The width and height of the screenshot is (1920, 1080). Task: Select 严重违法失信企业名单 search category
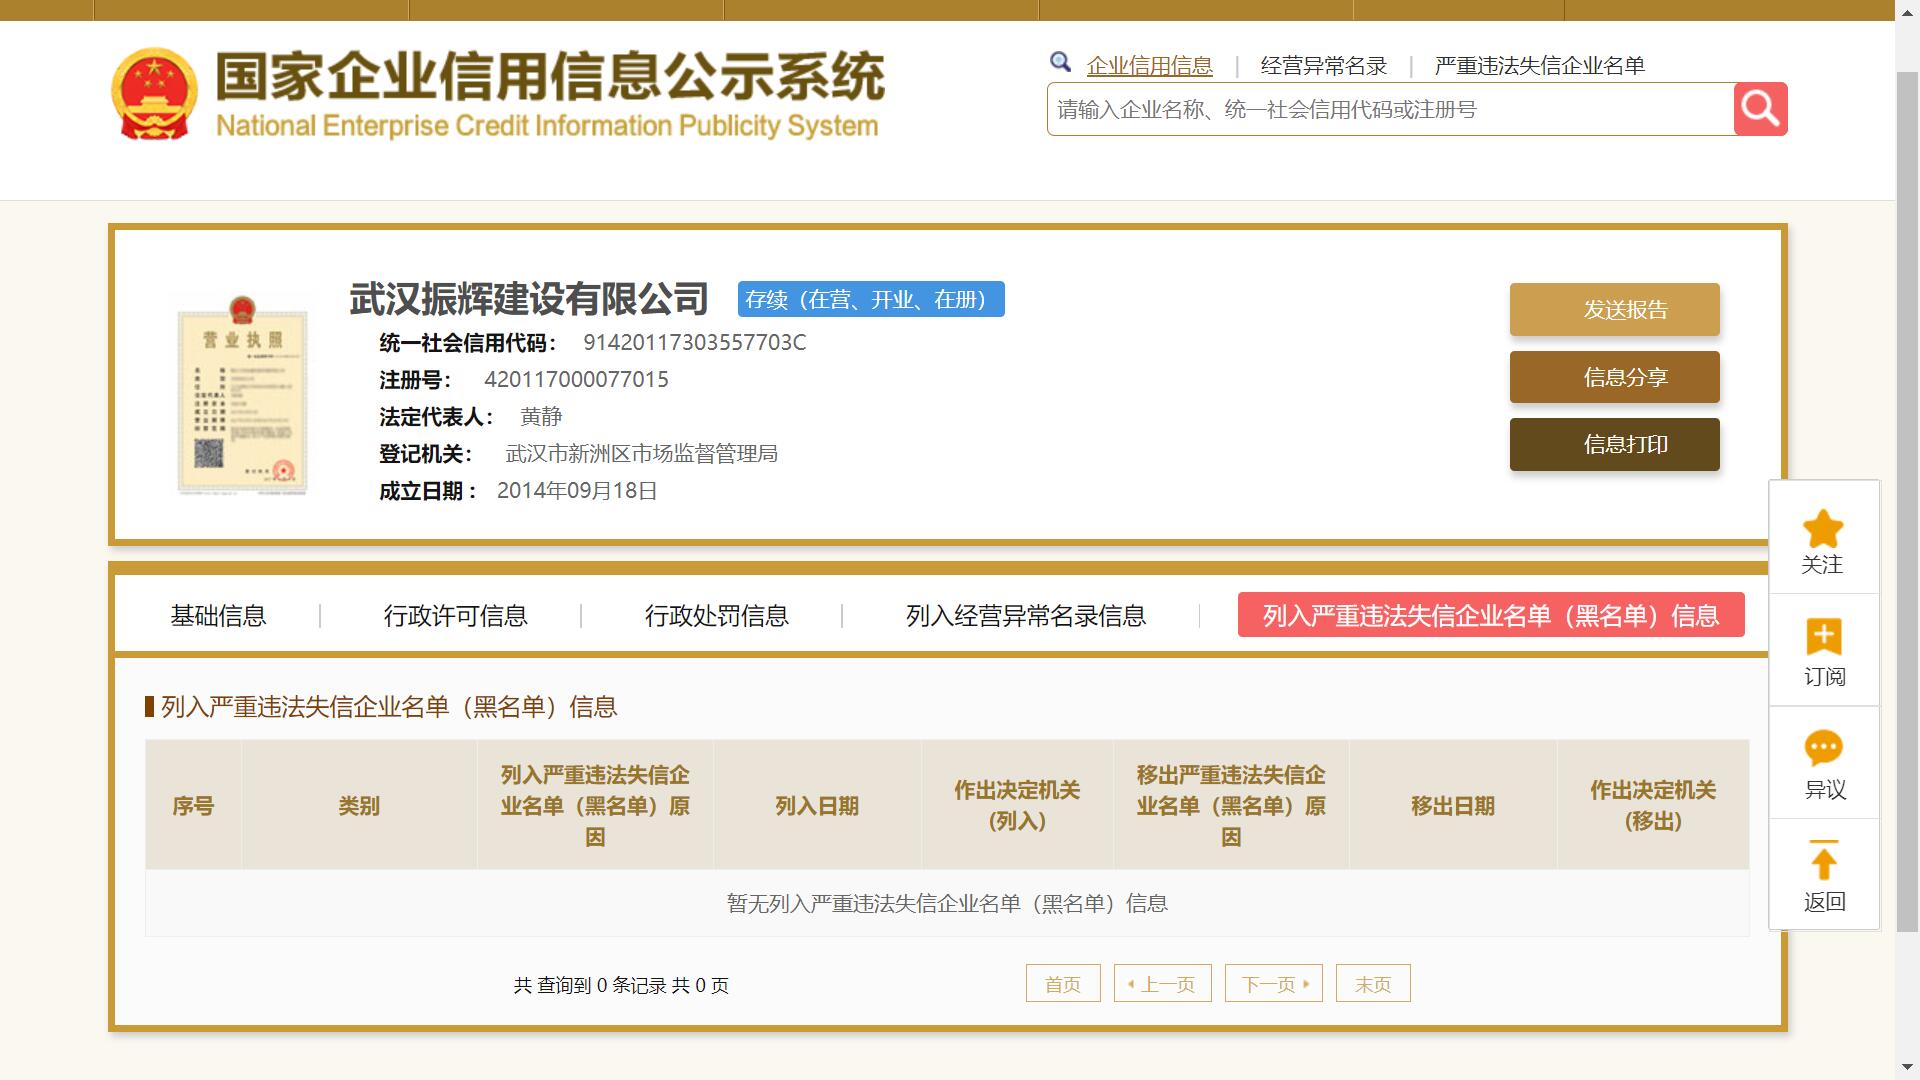pyautogui.click(x=1539, y=66)
